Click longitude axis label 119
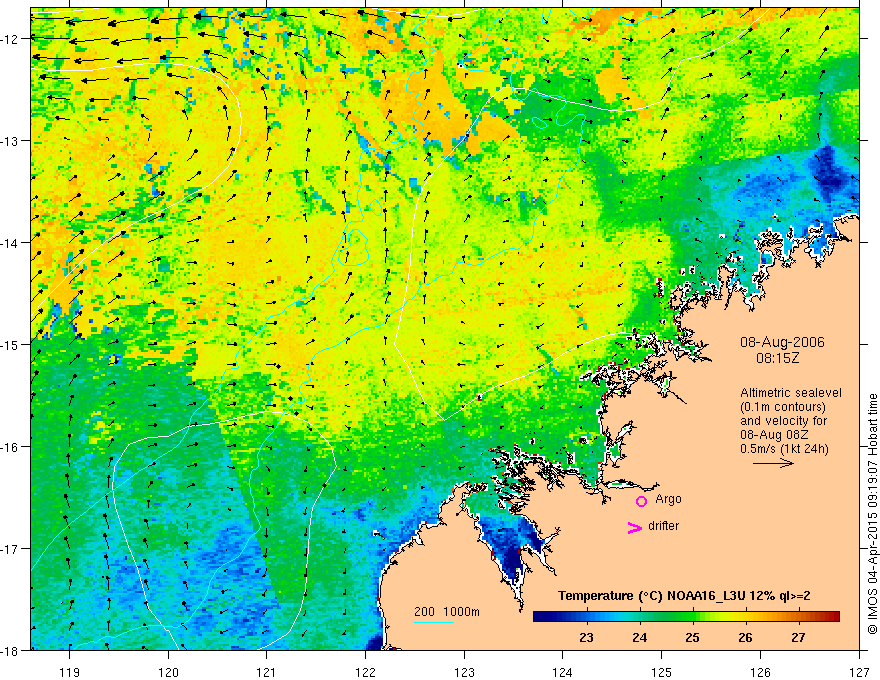The image size is (880, 680). pos(70,672)
